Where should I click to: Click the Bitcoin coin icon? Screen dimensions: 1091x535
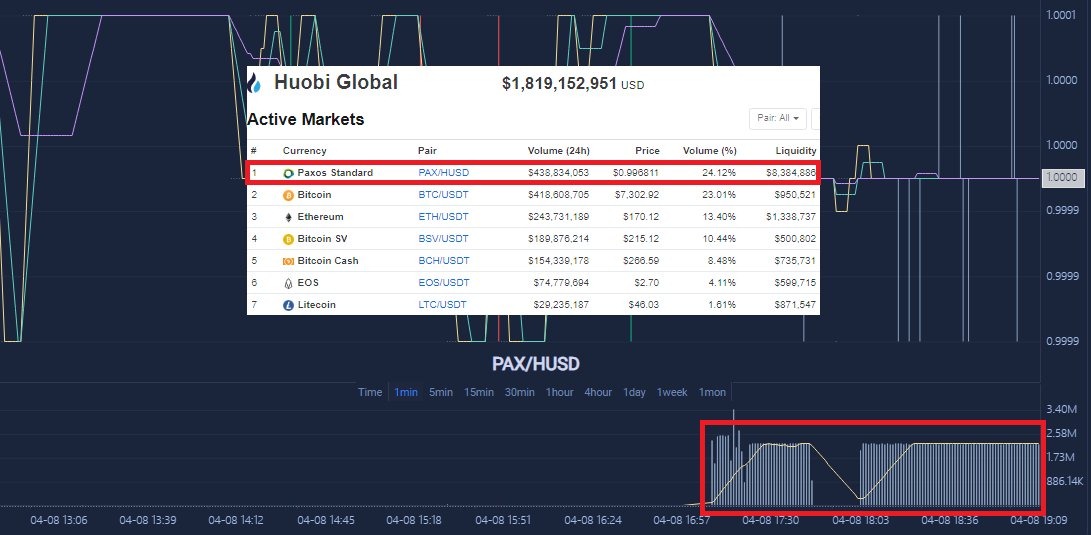(x=289, y=195)
